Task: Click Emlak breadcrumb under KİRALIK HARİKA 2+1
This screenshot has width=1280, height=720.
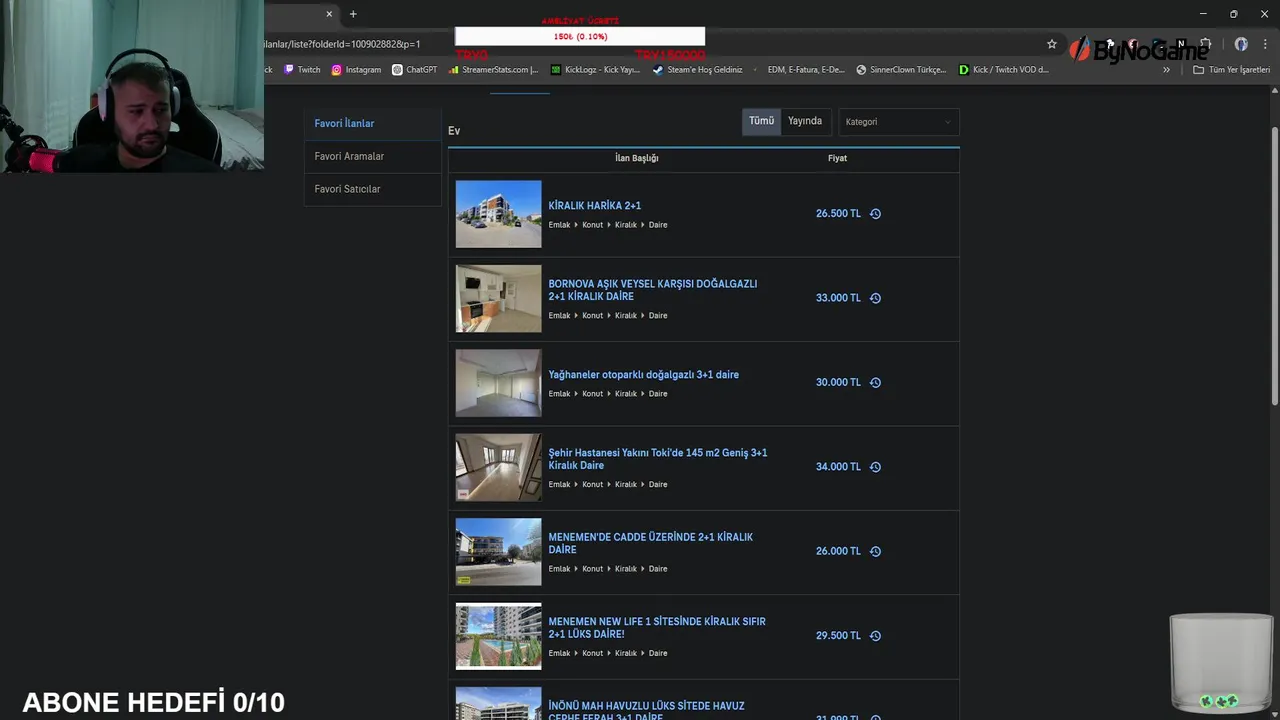Action: click(559, 225)
